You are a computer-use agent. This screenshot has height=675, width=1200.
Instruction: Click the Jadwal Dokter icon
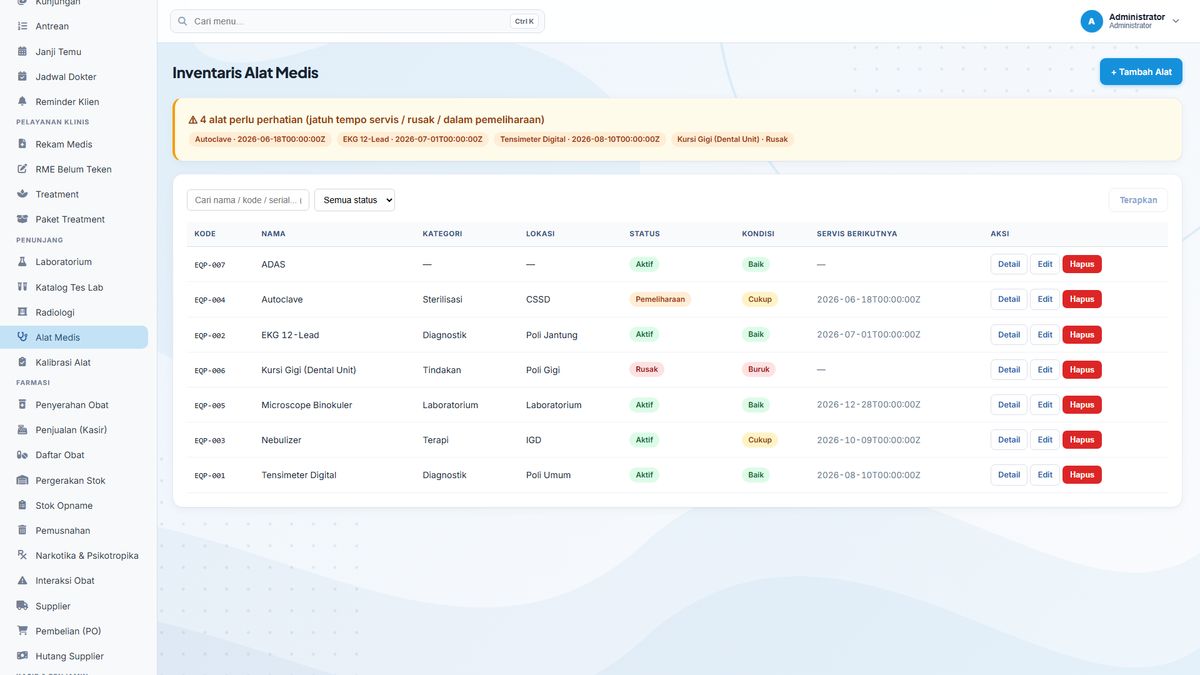(x=23, y=76)
